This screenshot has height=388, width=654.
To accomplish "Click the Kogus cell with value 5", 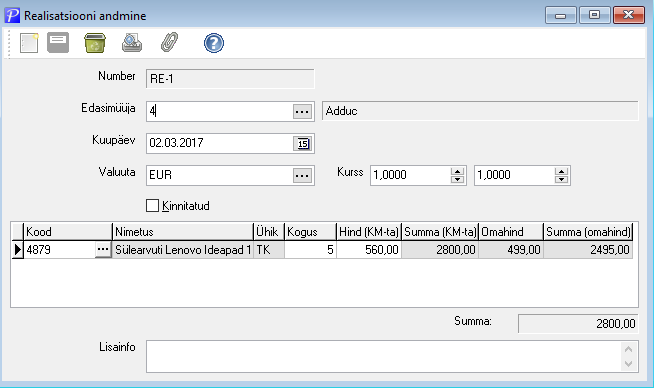I will click(310, 250).
